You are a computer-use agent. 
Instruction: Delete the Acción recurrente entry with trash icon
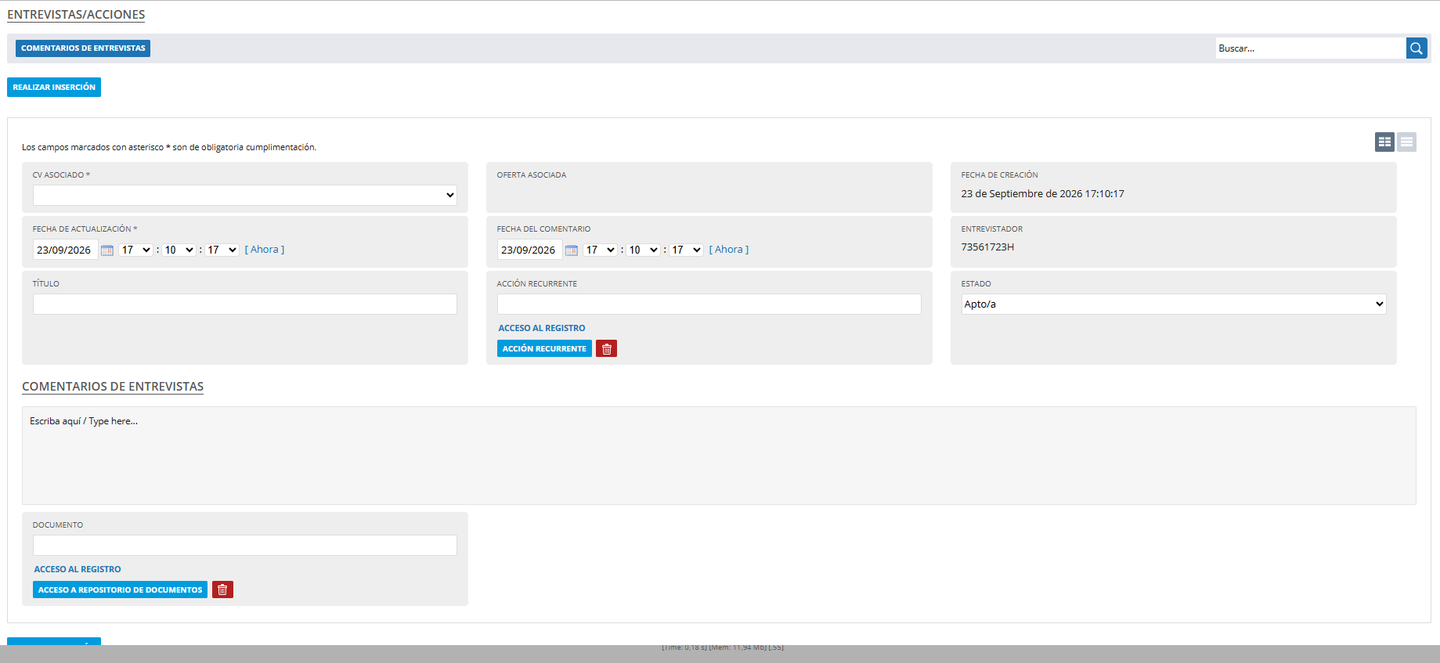607,349
